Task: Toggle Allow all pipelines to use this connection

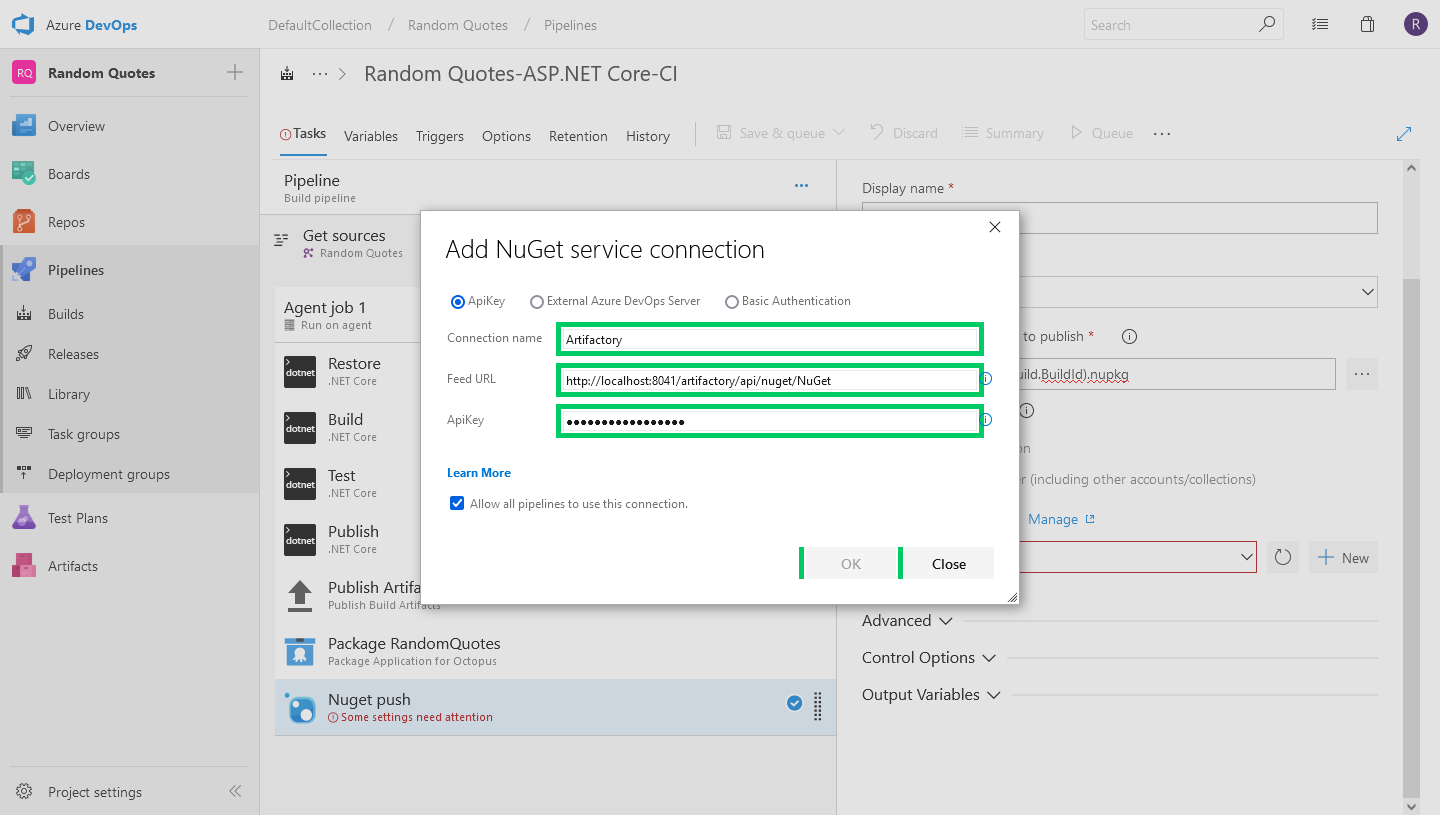Action: 457,504
